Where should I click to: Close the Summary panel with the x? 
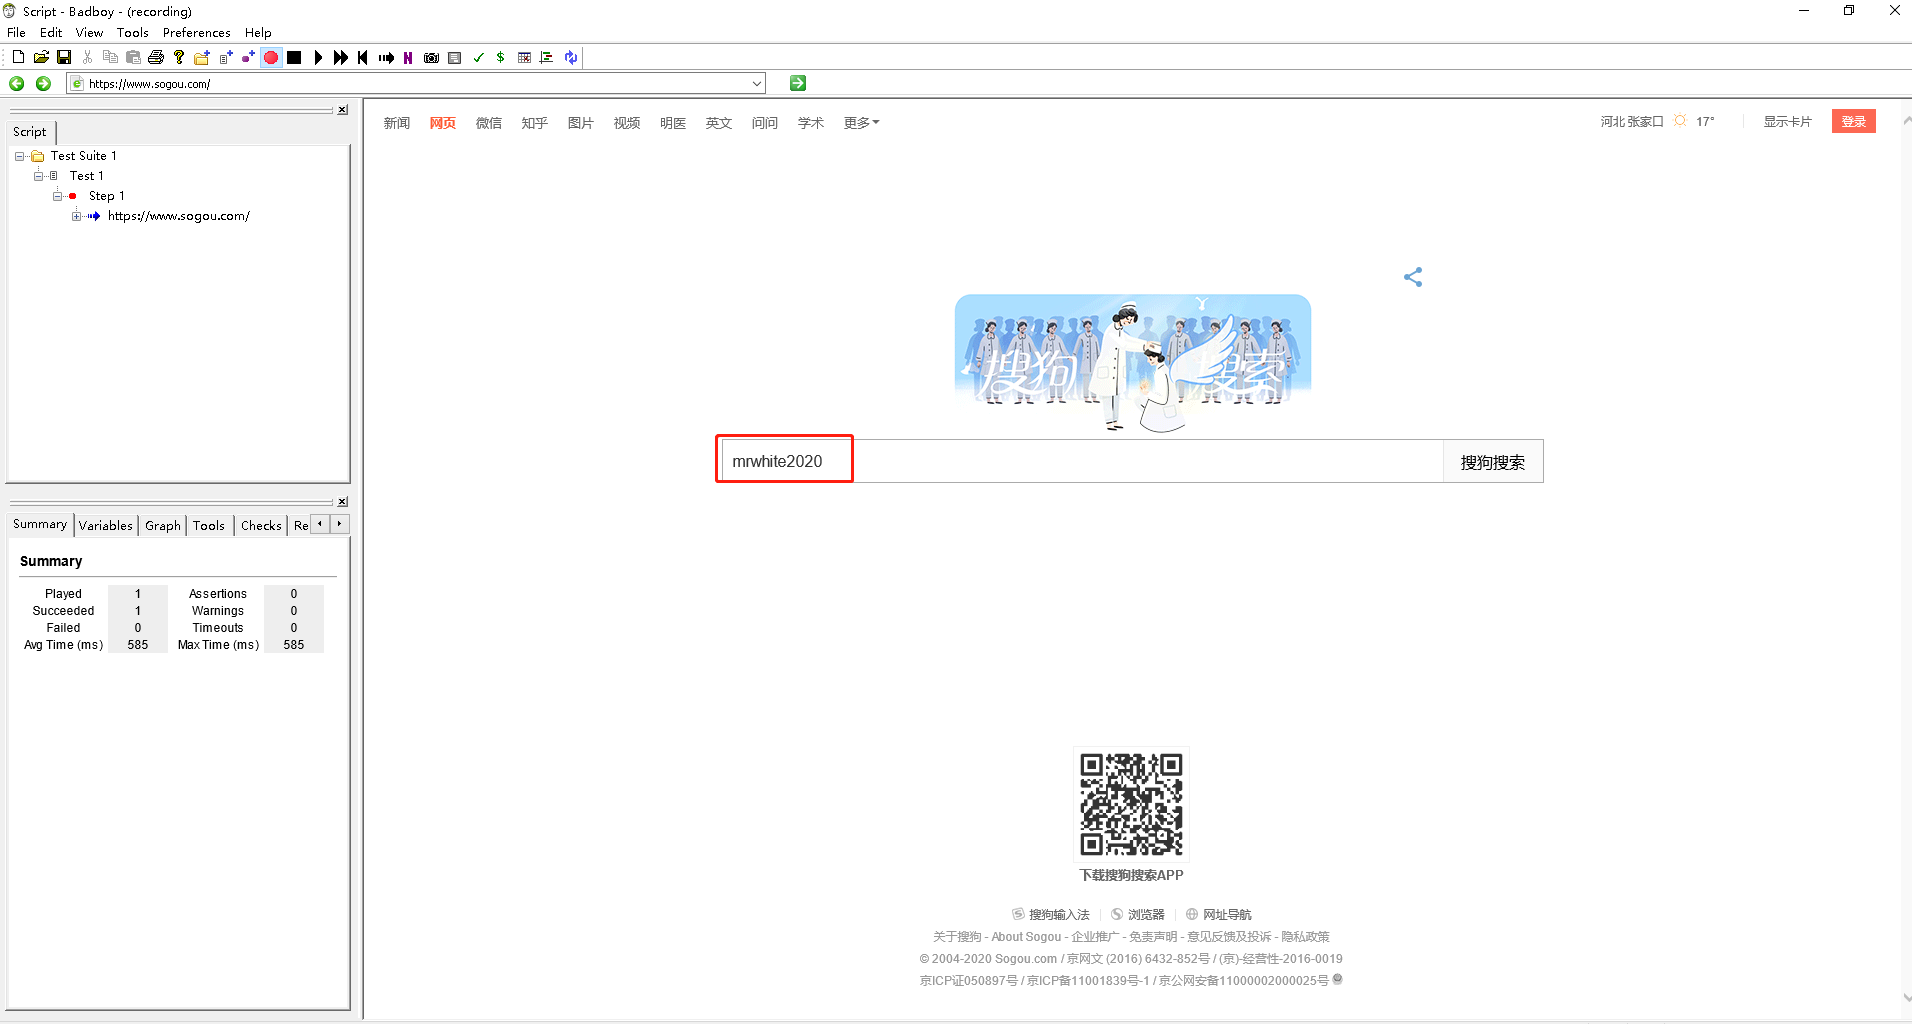click(x=342, y=502)
